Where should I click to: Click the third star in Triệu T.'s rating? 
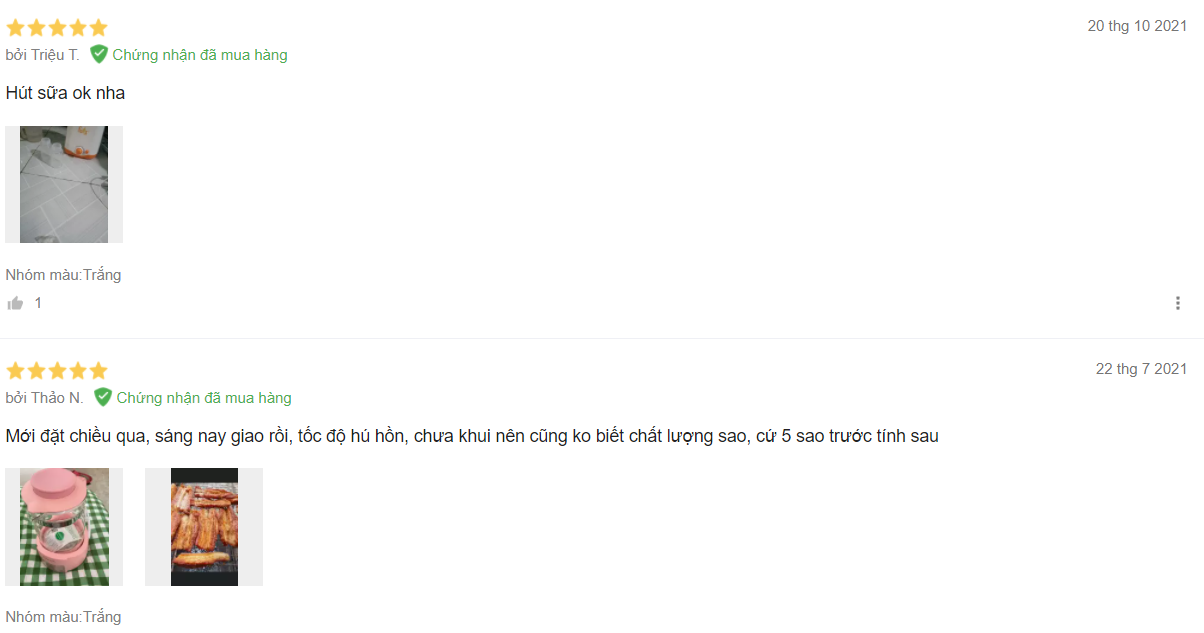pyautogui.click(x=57, y=28)
